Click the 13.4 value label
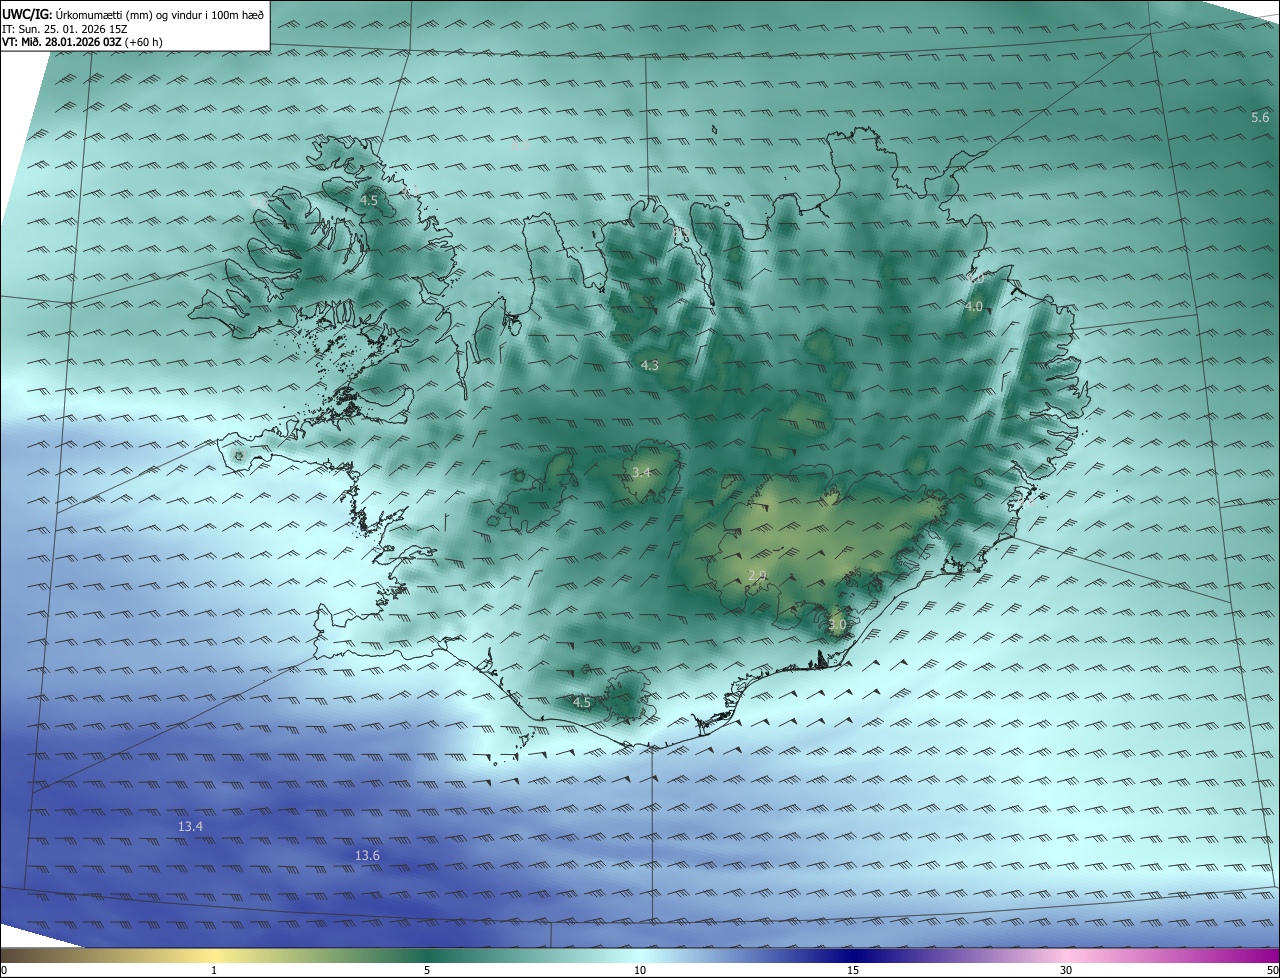Screen dimensions: 1280x978 click(x=190, y=826)
